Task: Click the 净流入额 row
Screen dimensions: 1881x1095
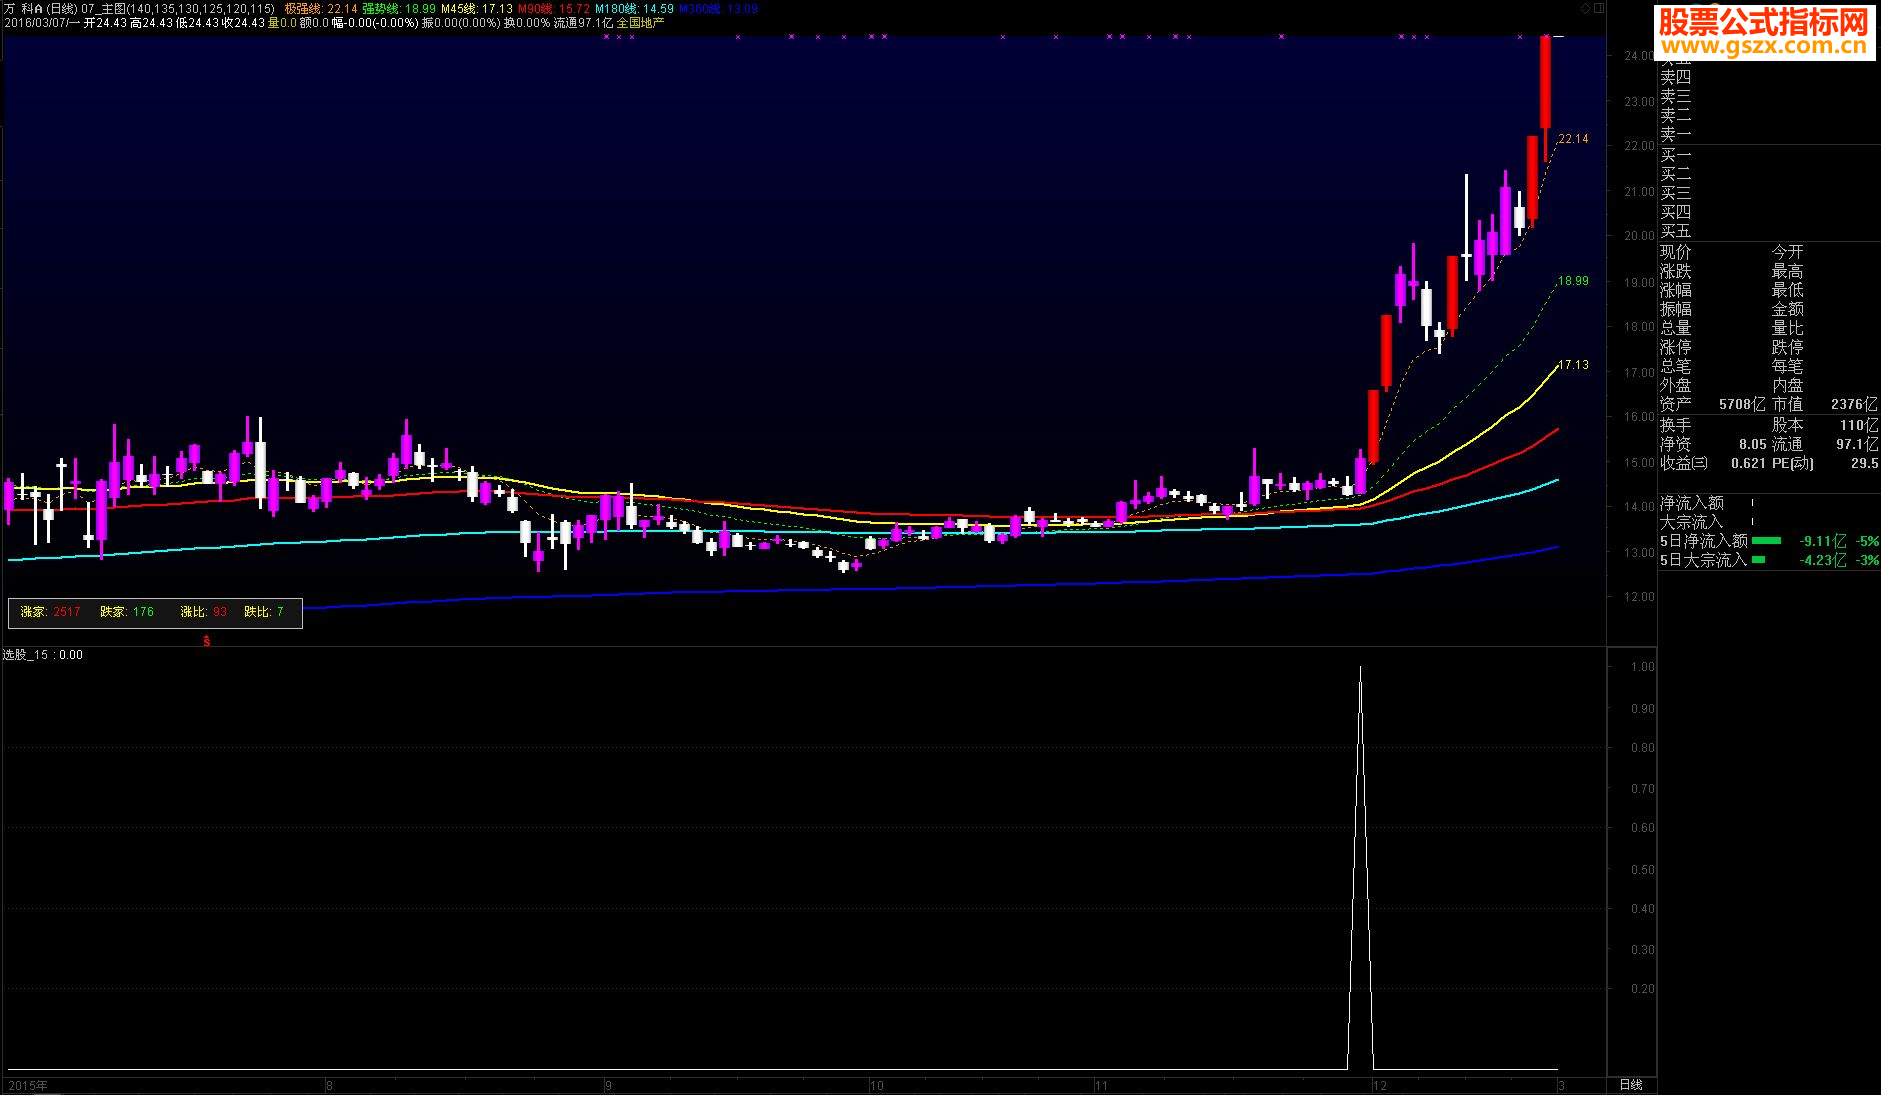Action: coord(1768,503)
